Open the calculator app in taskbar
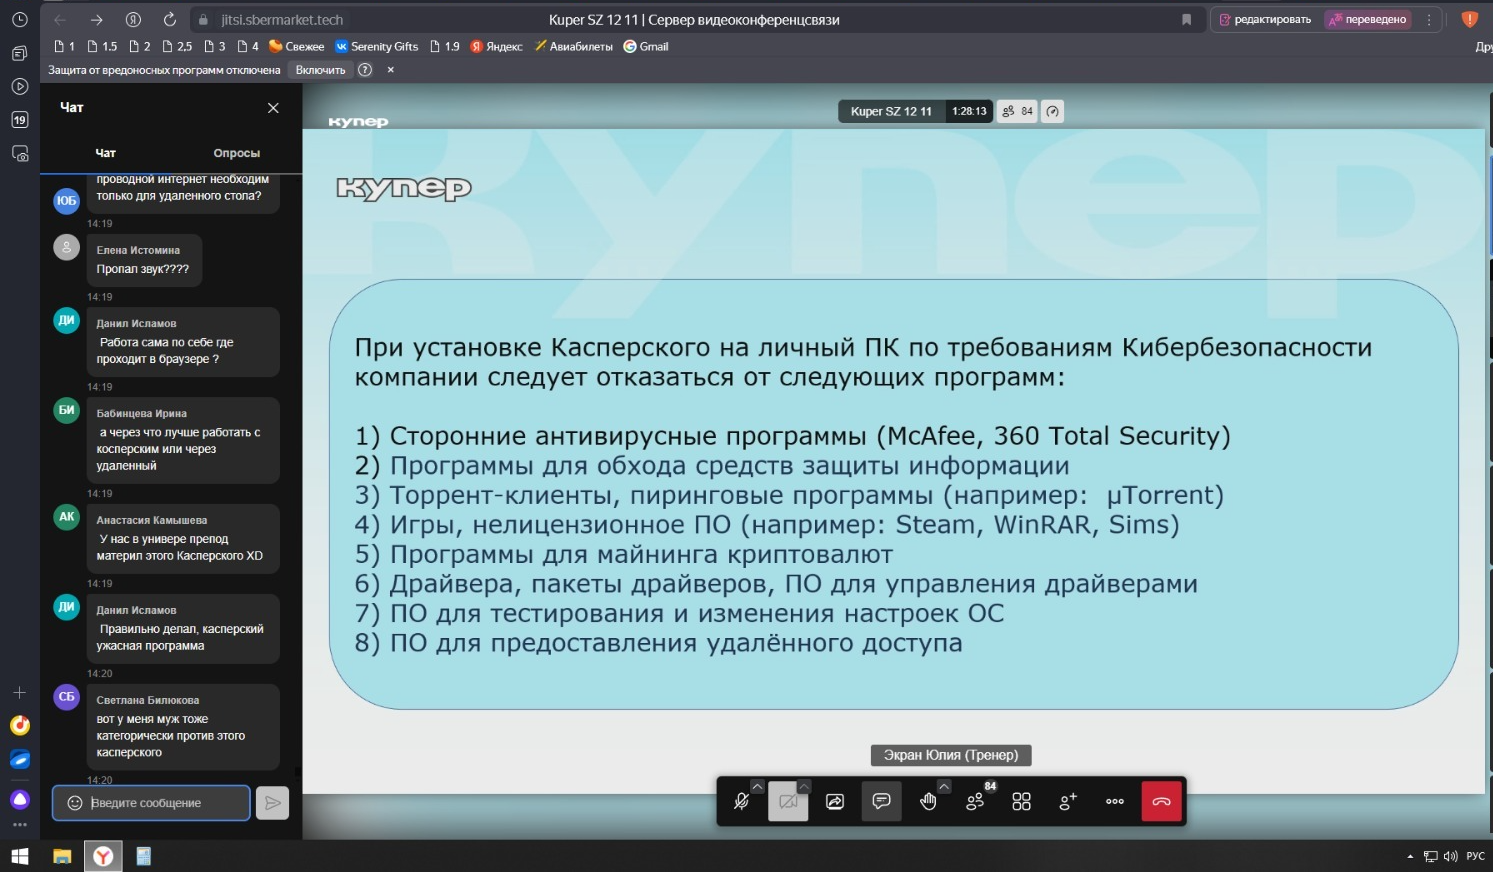Image resolution: width=1493 pixels, height=872 pixels. click(143, 856)
